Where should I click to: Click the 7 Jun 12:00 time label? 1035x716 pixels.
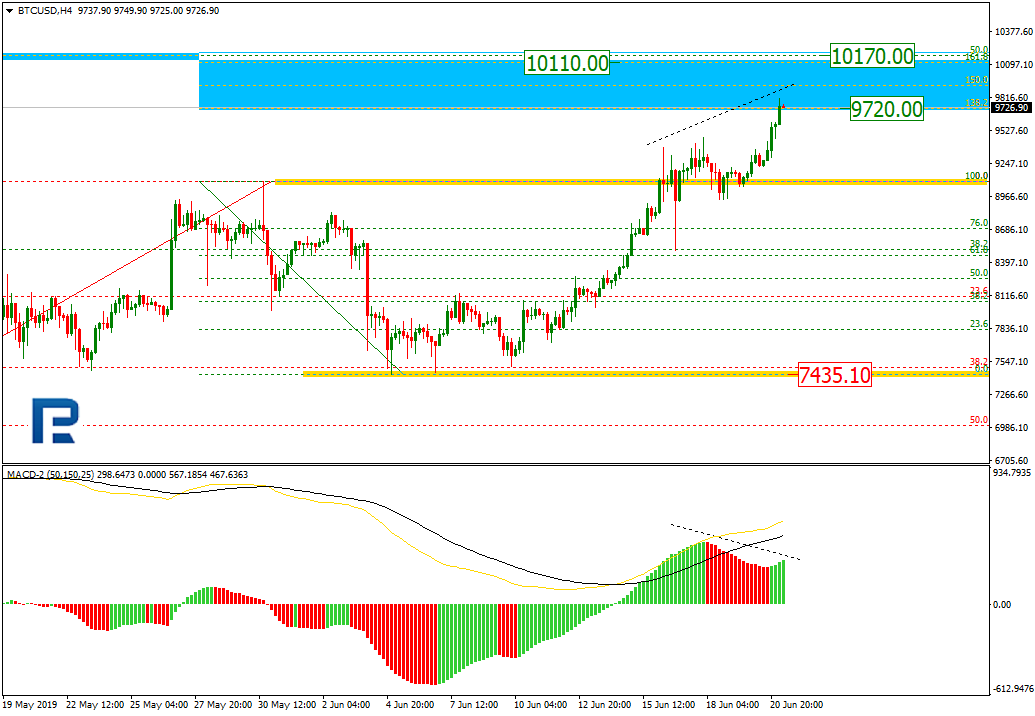point(475,705)
